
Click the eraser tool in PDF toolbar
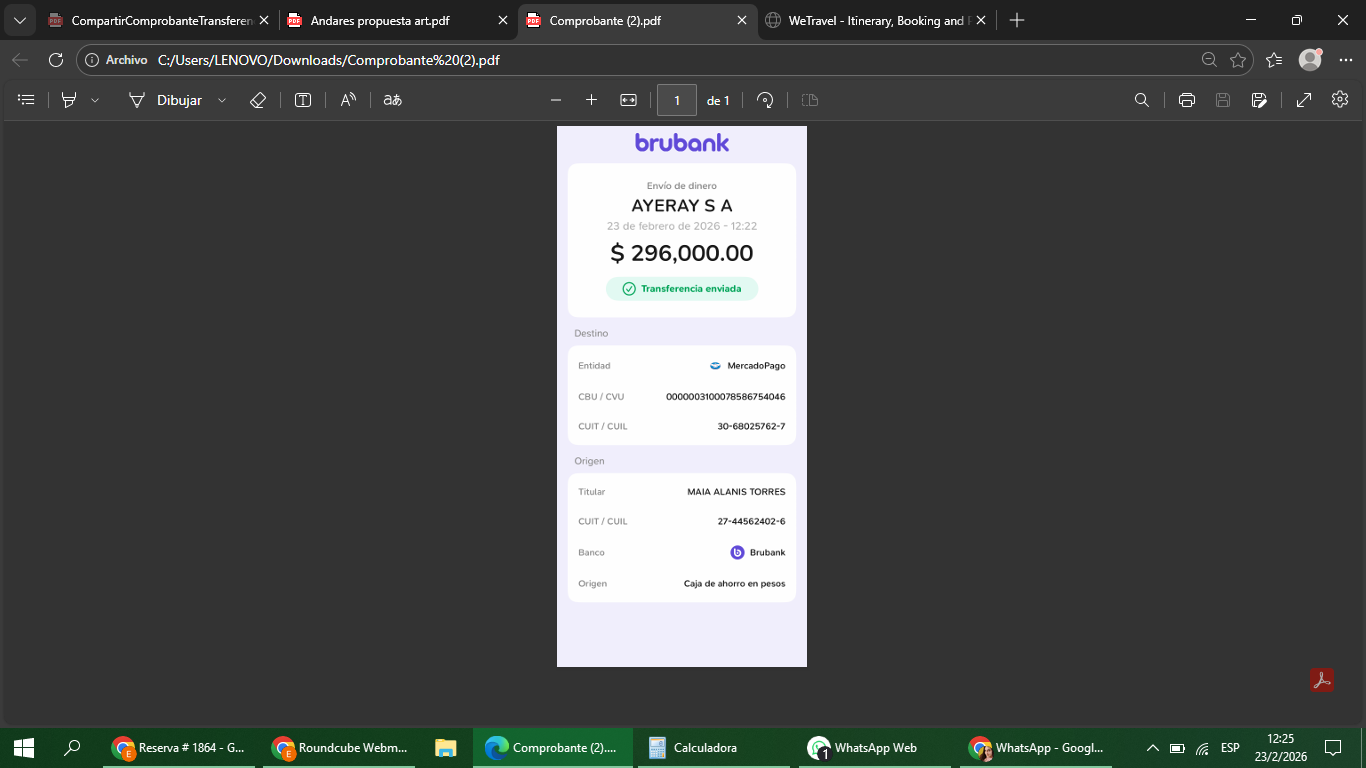[x=257, y=100]
